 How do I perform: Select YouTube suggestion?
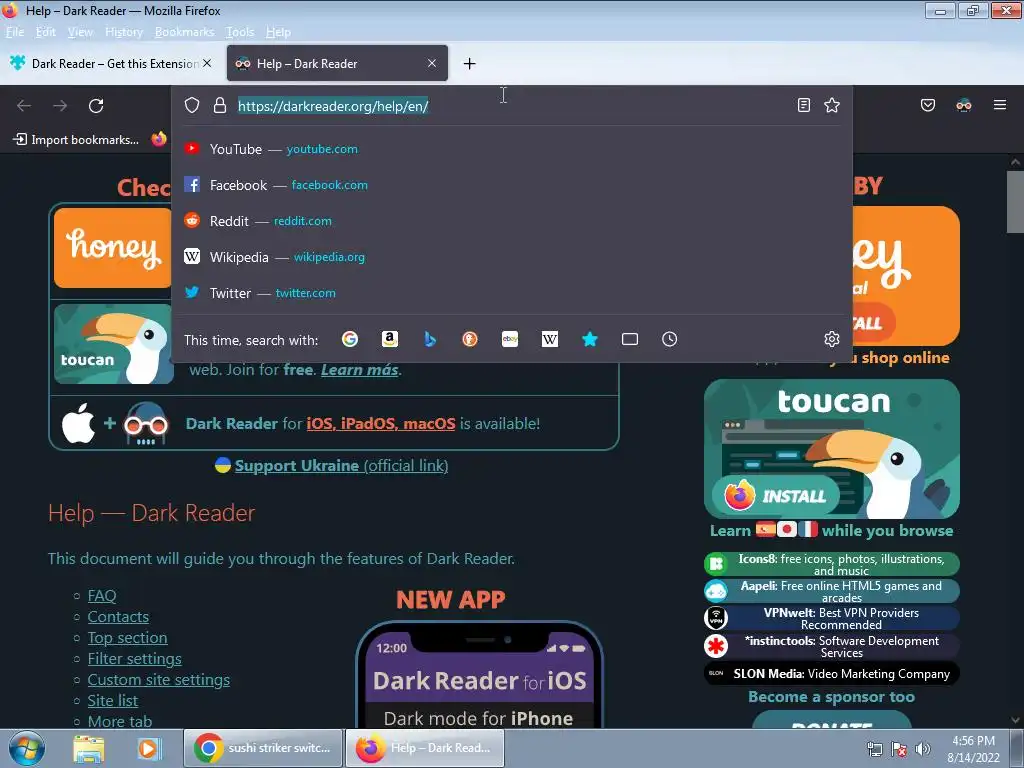click(x=512, y=149)
